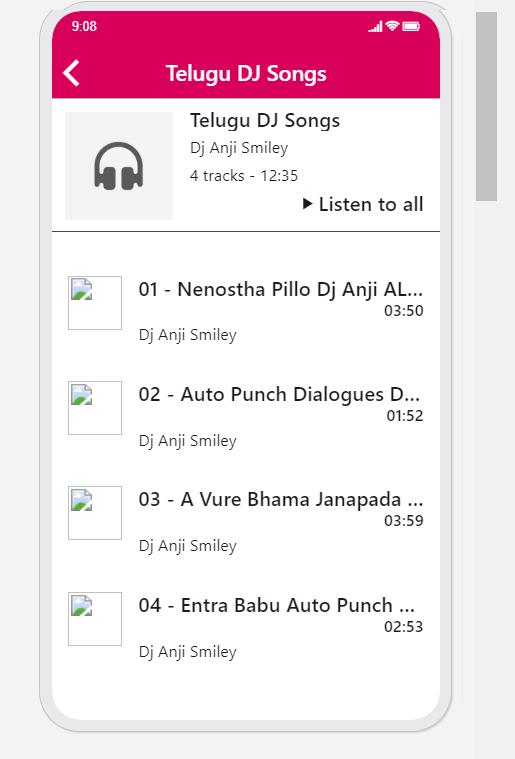515x759 pixels.
Task: Click the 03:50 duration of track 01
Action: [x=404, y=310]
